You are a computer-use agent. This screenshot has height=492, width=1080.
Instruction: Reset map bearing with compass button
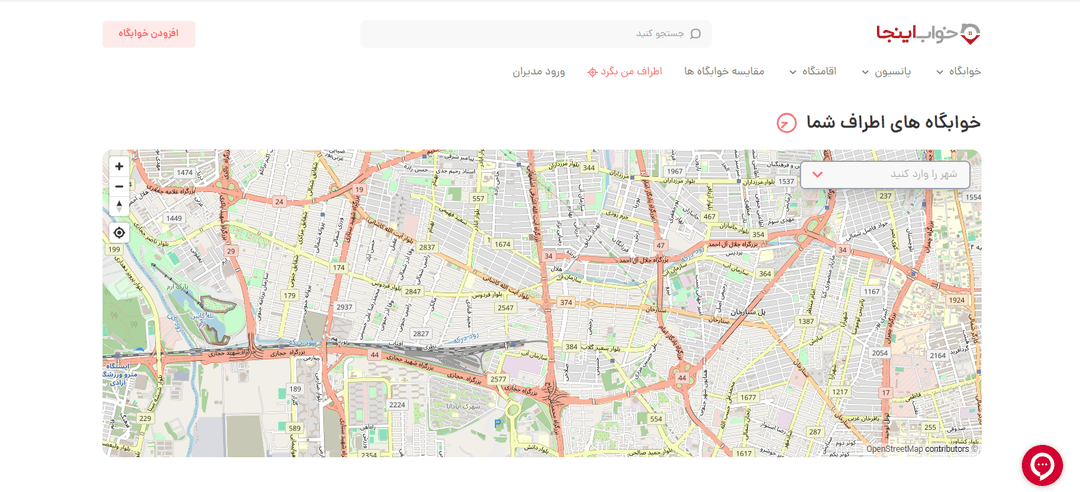119,206
